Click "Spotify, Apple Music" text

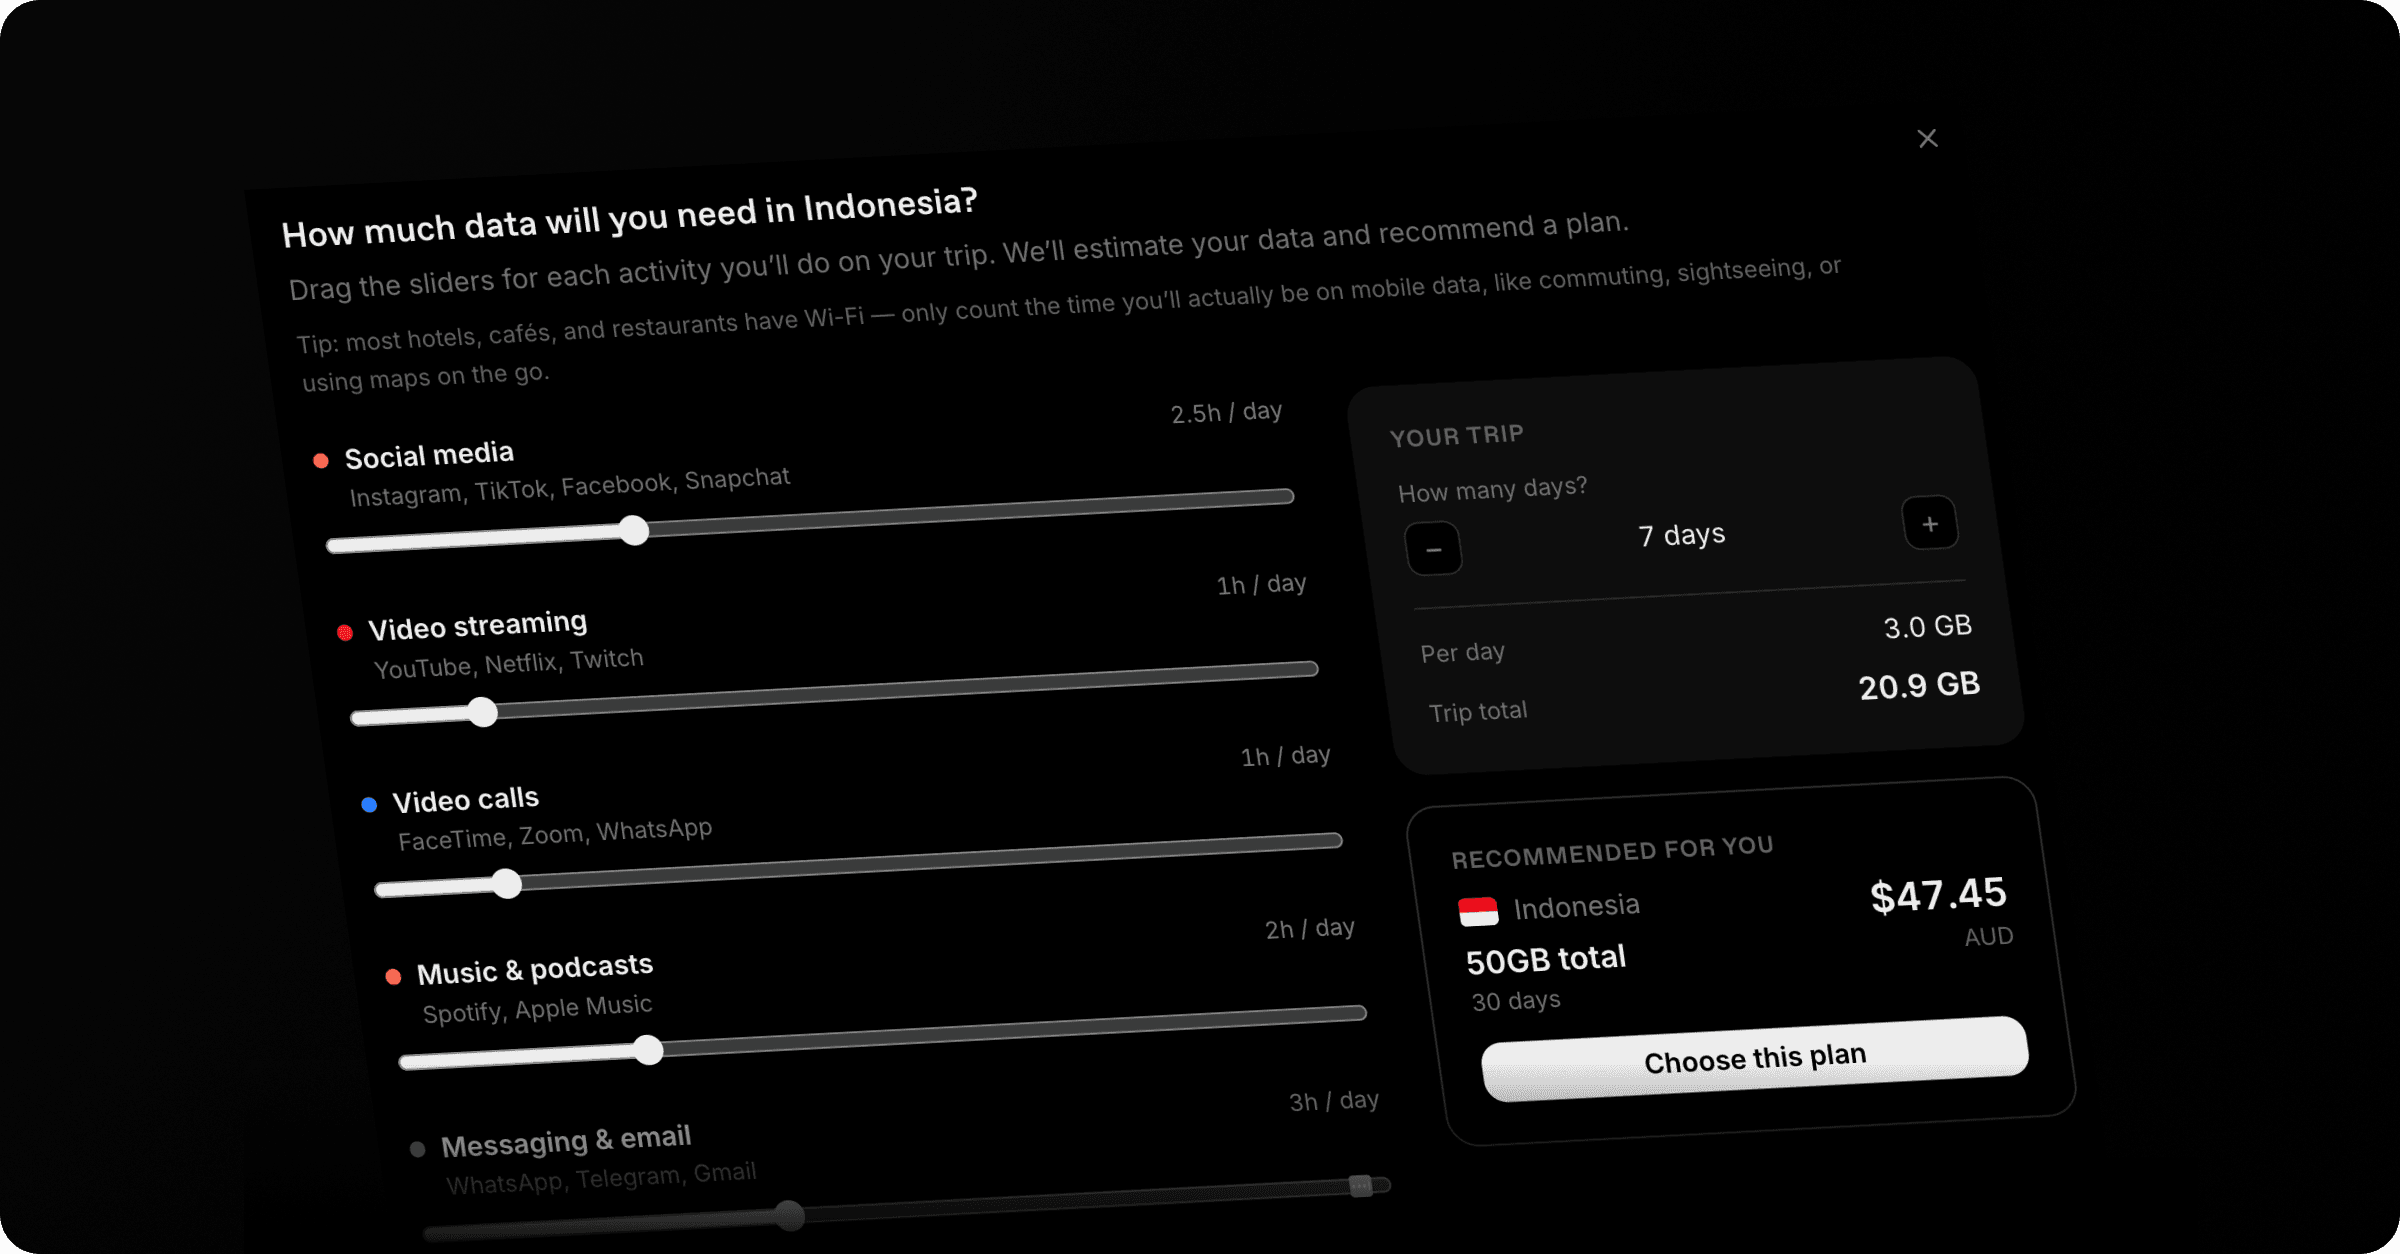pyautogui.click(x=538, y=1009)
